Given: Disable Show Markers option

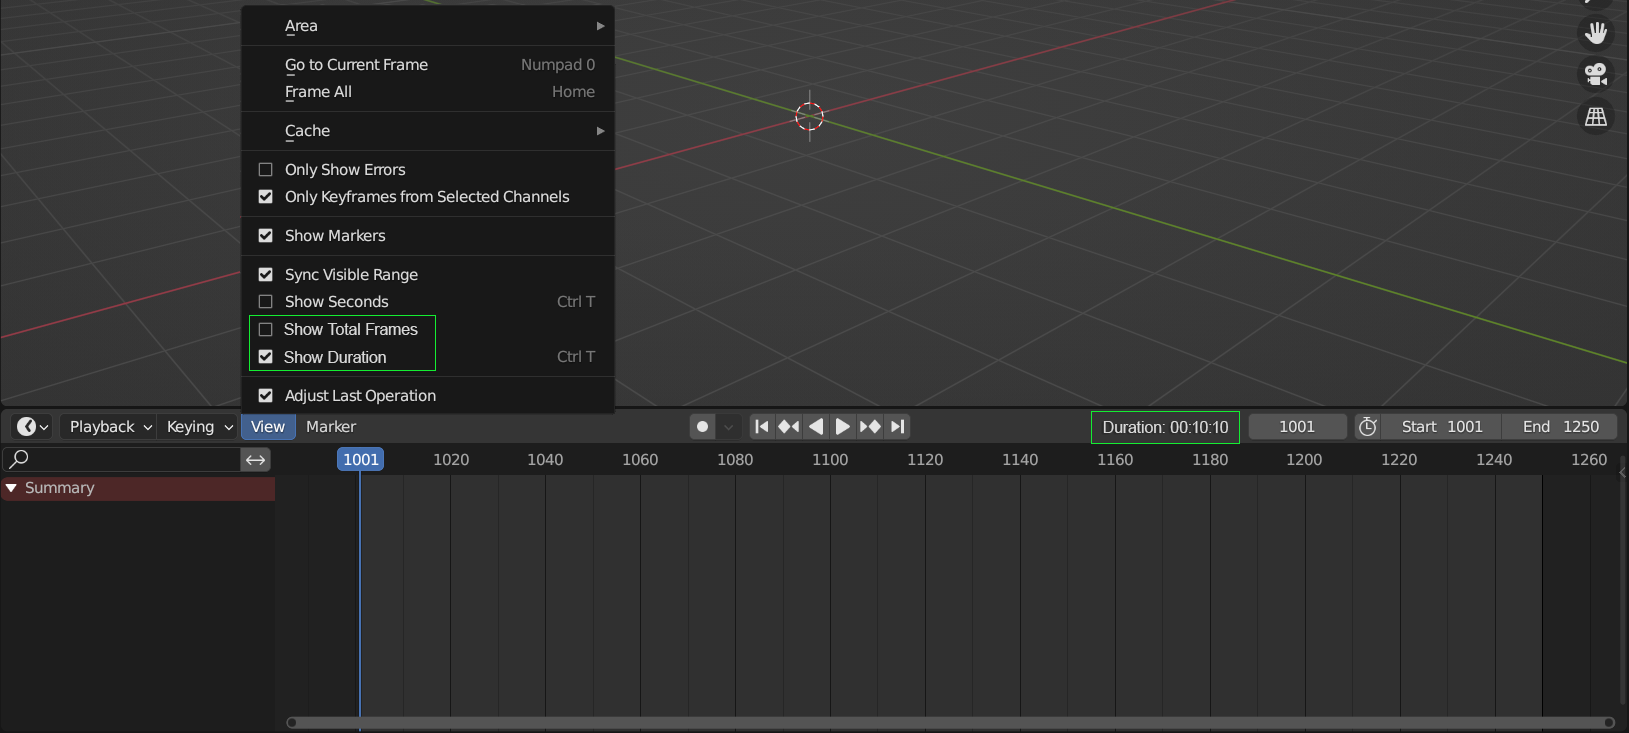Looking at the screenshot, I should 266,236.
